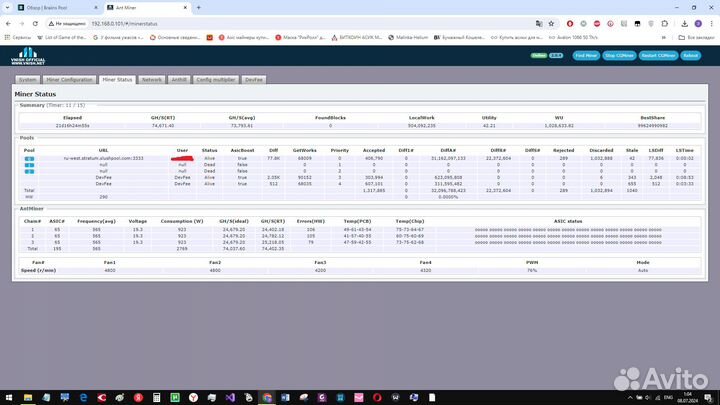Select the Miner Status tab
Viewport: 720px width, 405px height.
pos(117,80)
